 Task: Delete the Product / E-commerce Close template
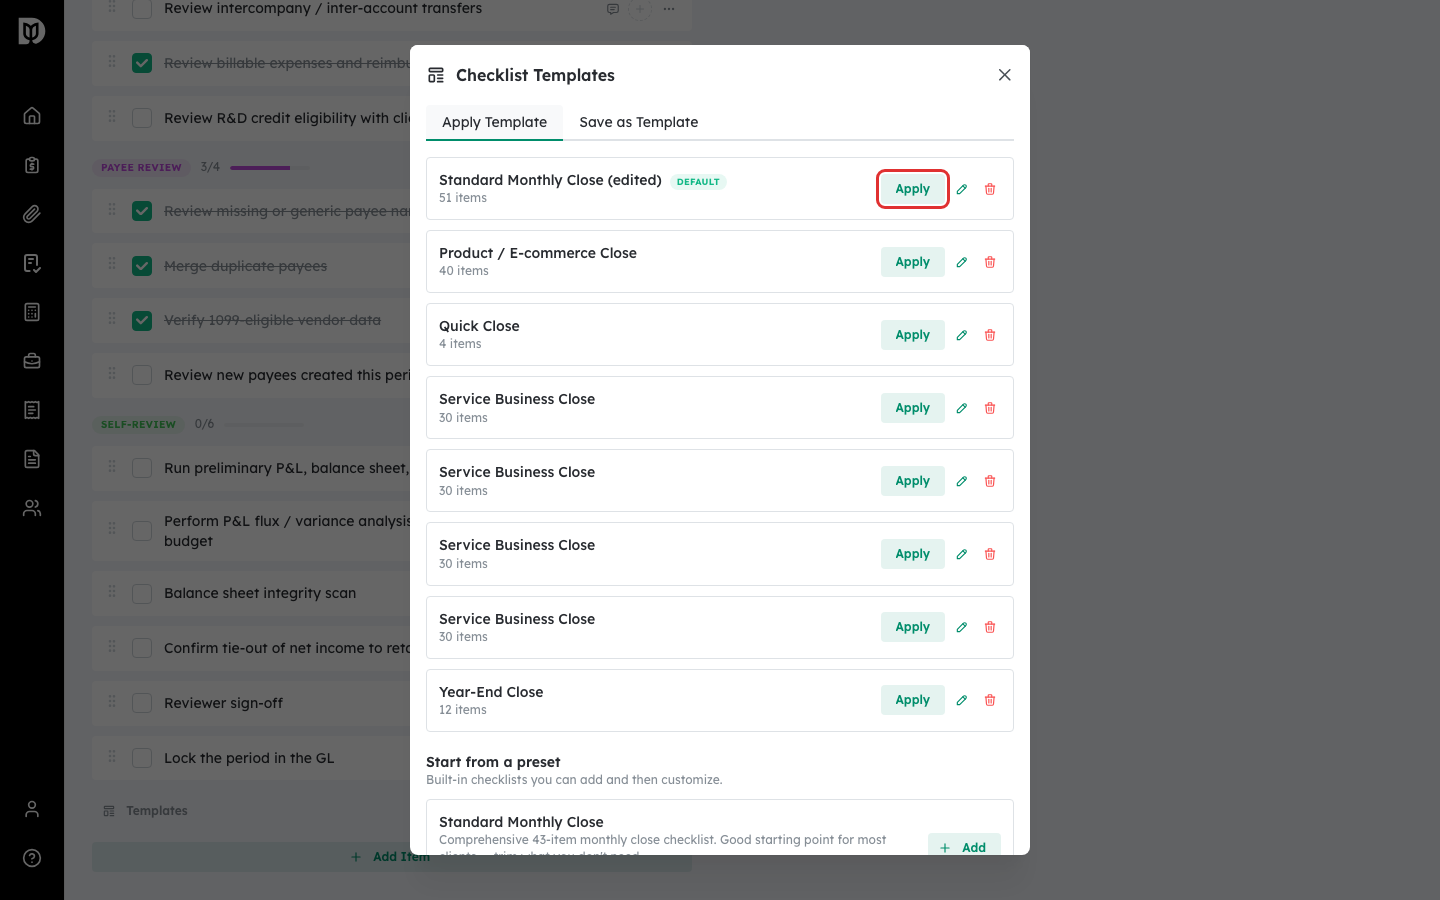pyautogui.click(x=990, y=262)
